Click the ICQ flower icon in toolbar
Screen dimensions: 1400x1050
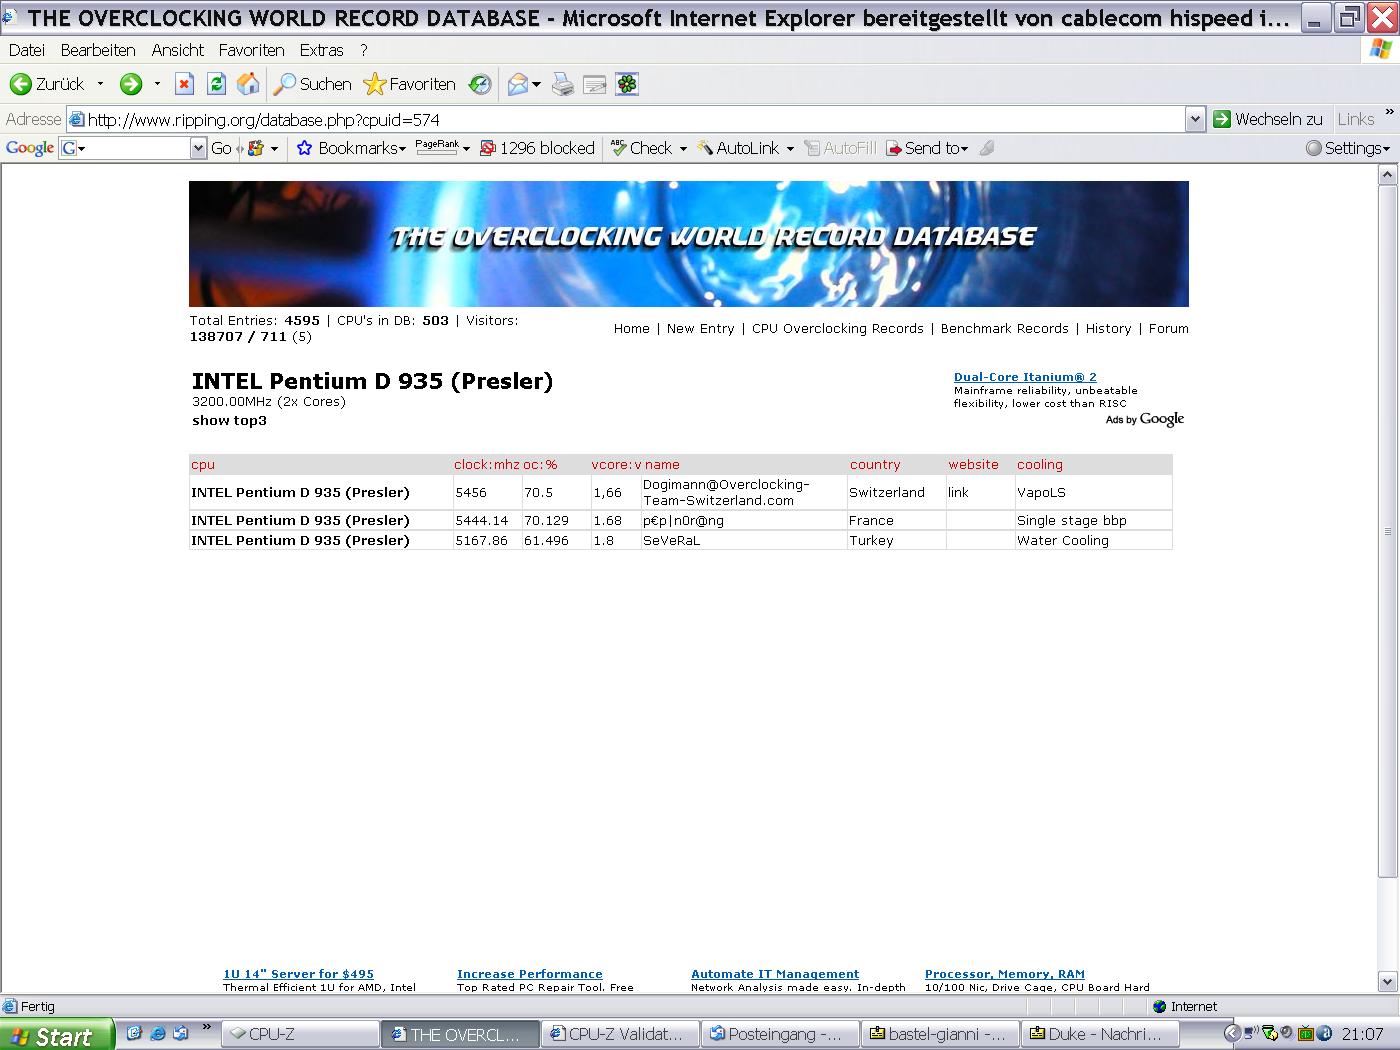click(x=627, y=85)
